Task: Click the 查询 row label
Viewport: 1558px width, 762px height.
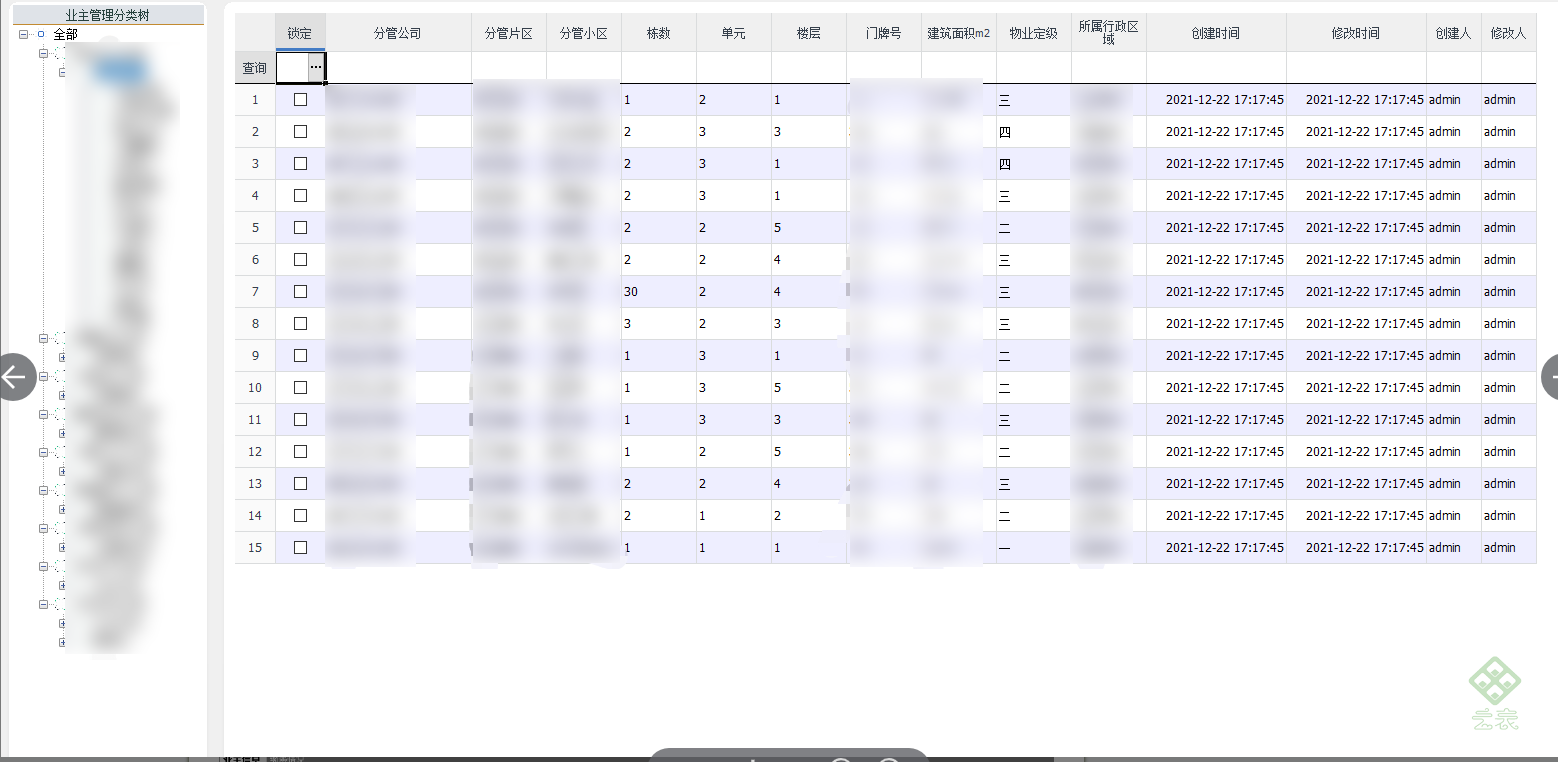Action: pyautogui.click(x=255, y=68)
